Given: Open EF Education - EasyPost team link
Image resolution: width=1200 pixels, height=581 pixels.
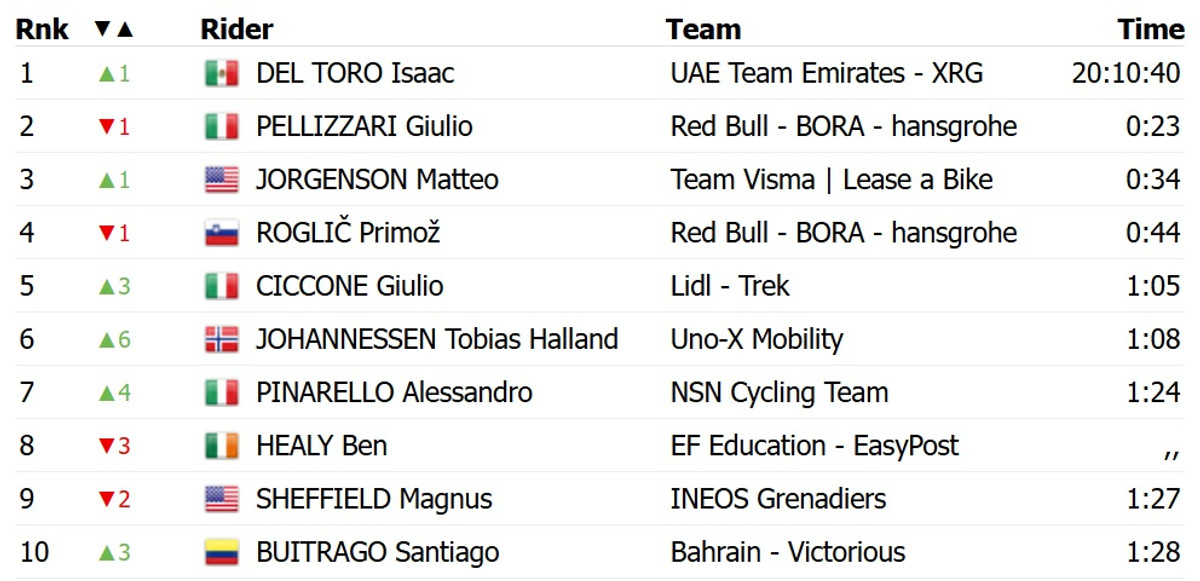Looking at the screenshot, I should pos(815,446).
